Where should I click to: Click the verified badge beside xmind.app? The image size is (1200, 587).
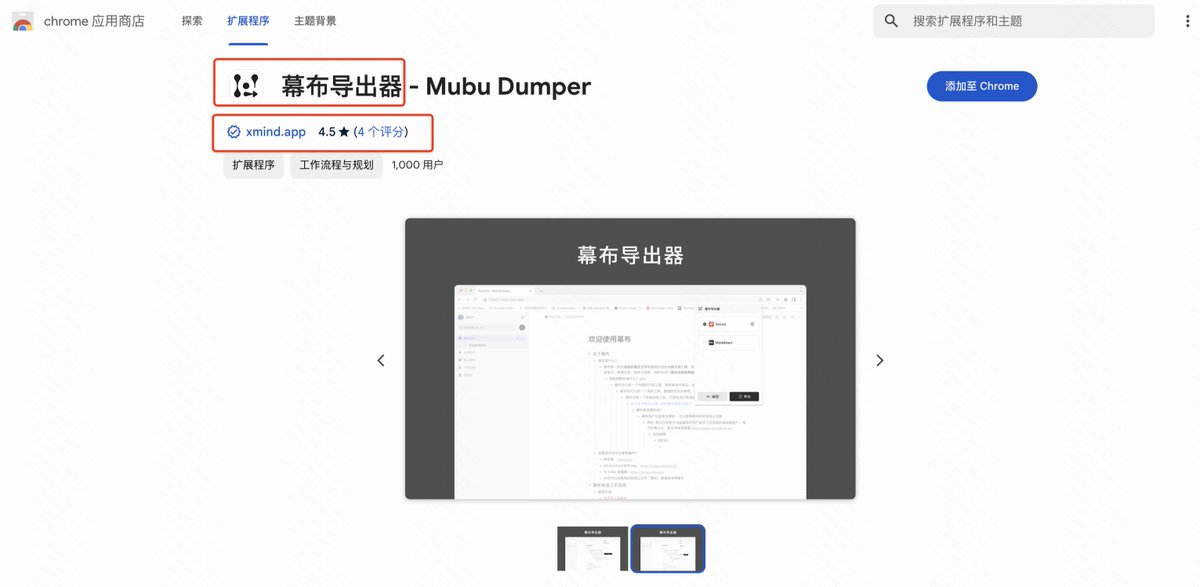233,132
